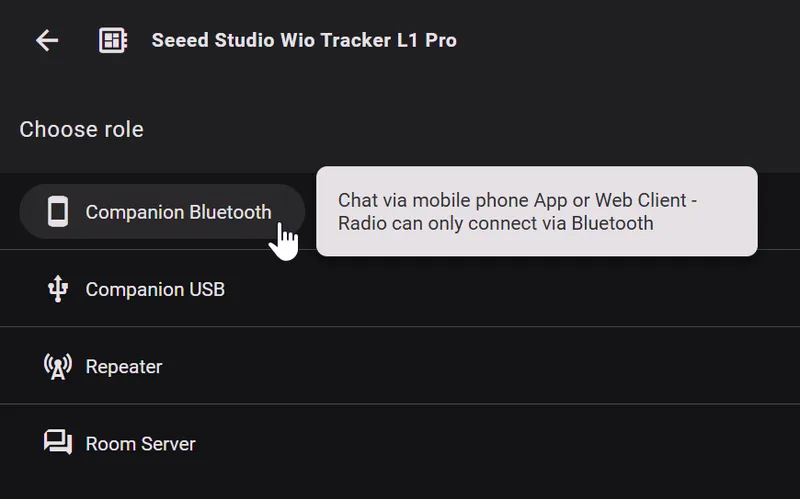Click the word "Server" in Room Server label
The height and width of the screenshot is (499, 800).
click(x=168, y=443)
